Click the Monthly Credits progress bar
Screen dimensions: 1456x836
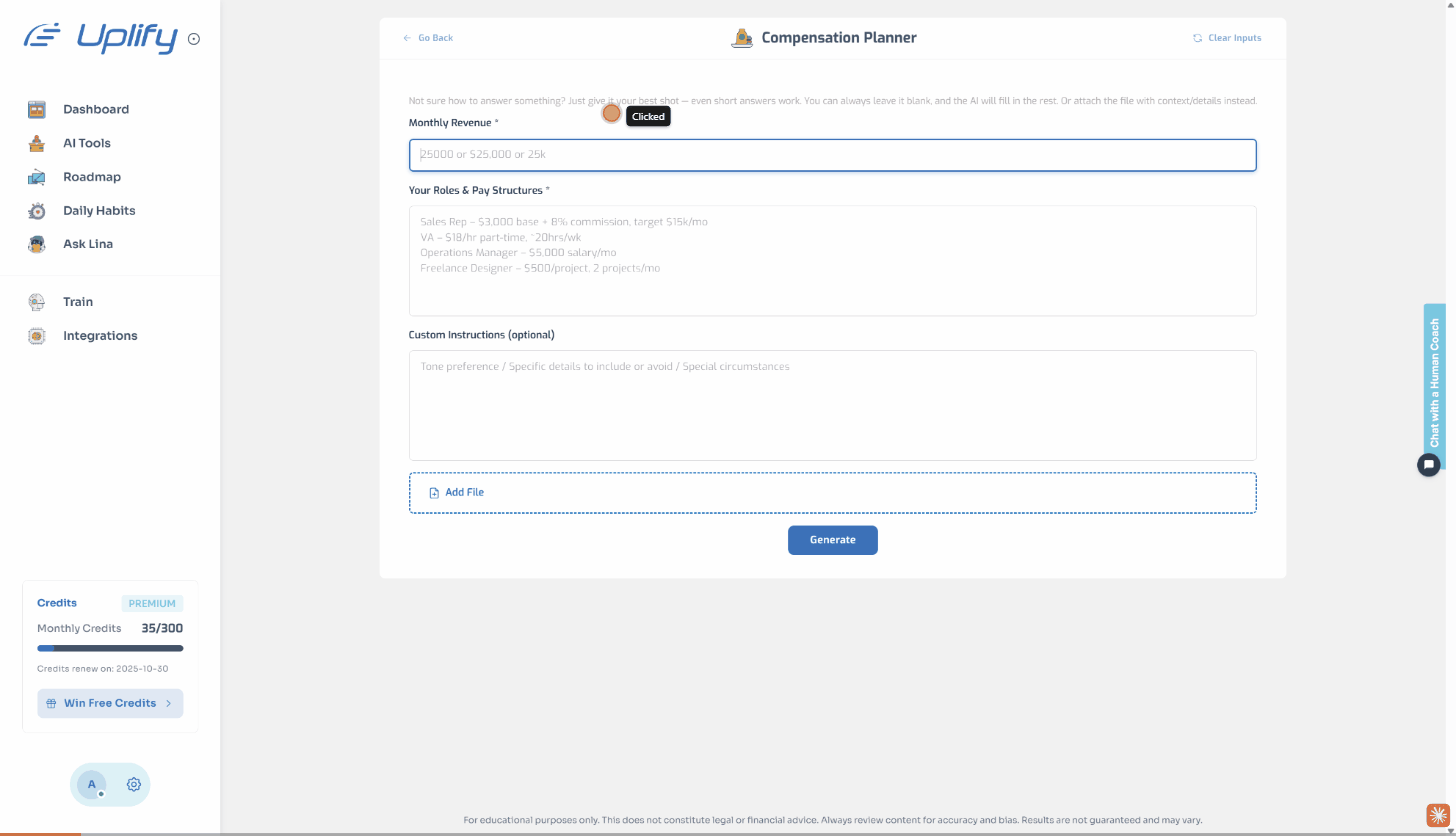[110, 648]
